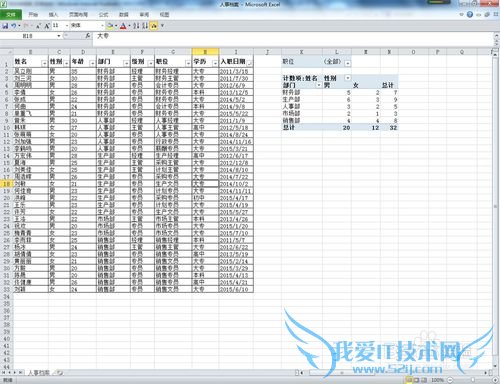This screenshot has height=384, width=500.
Task: Open the pivot 职位 (全部) filter dropdown
Action: [x=348, y=63]
